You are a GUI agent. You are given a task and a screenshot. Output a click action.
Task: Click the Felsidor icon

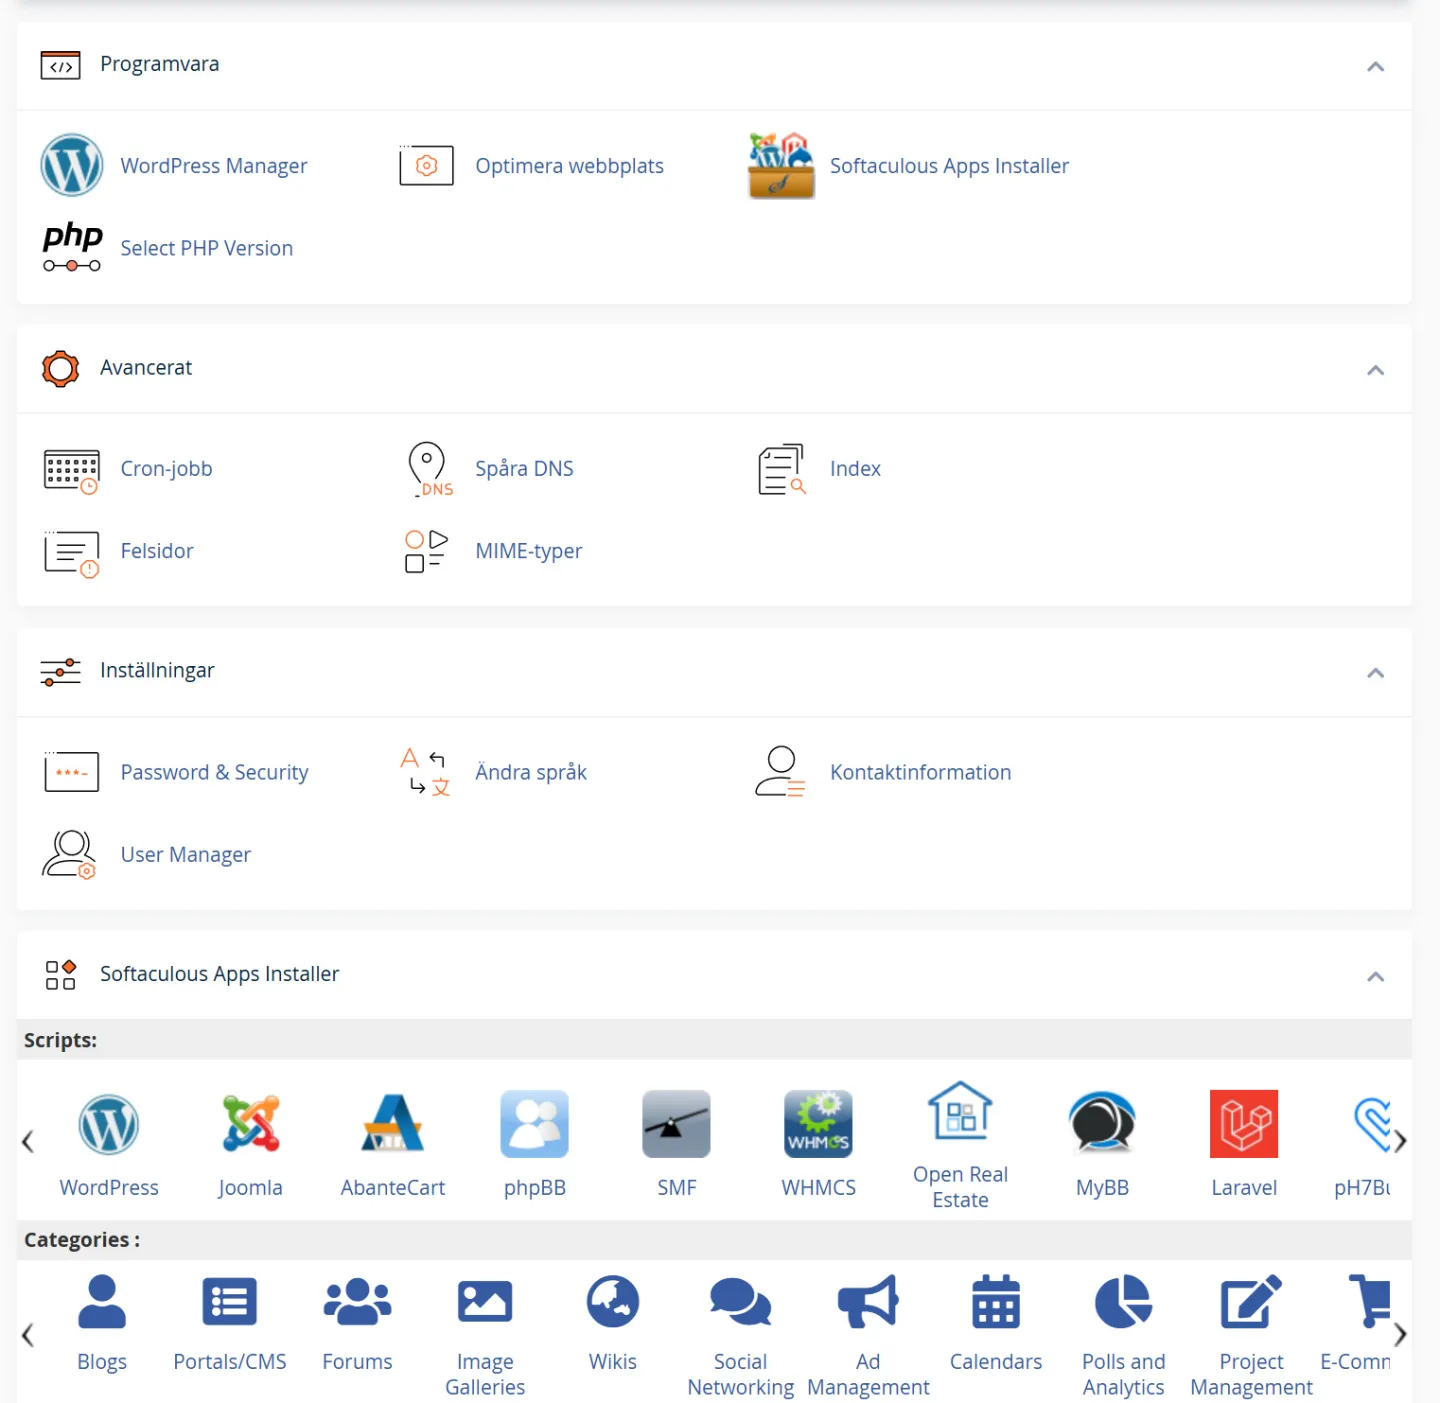72,553
